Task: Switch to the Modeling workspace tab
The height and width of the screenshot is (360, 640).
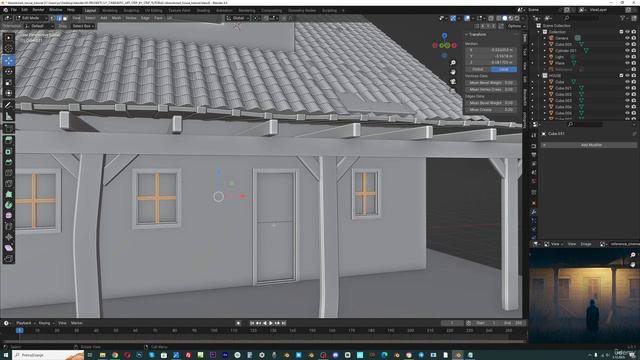Action: point(109,11)
